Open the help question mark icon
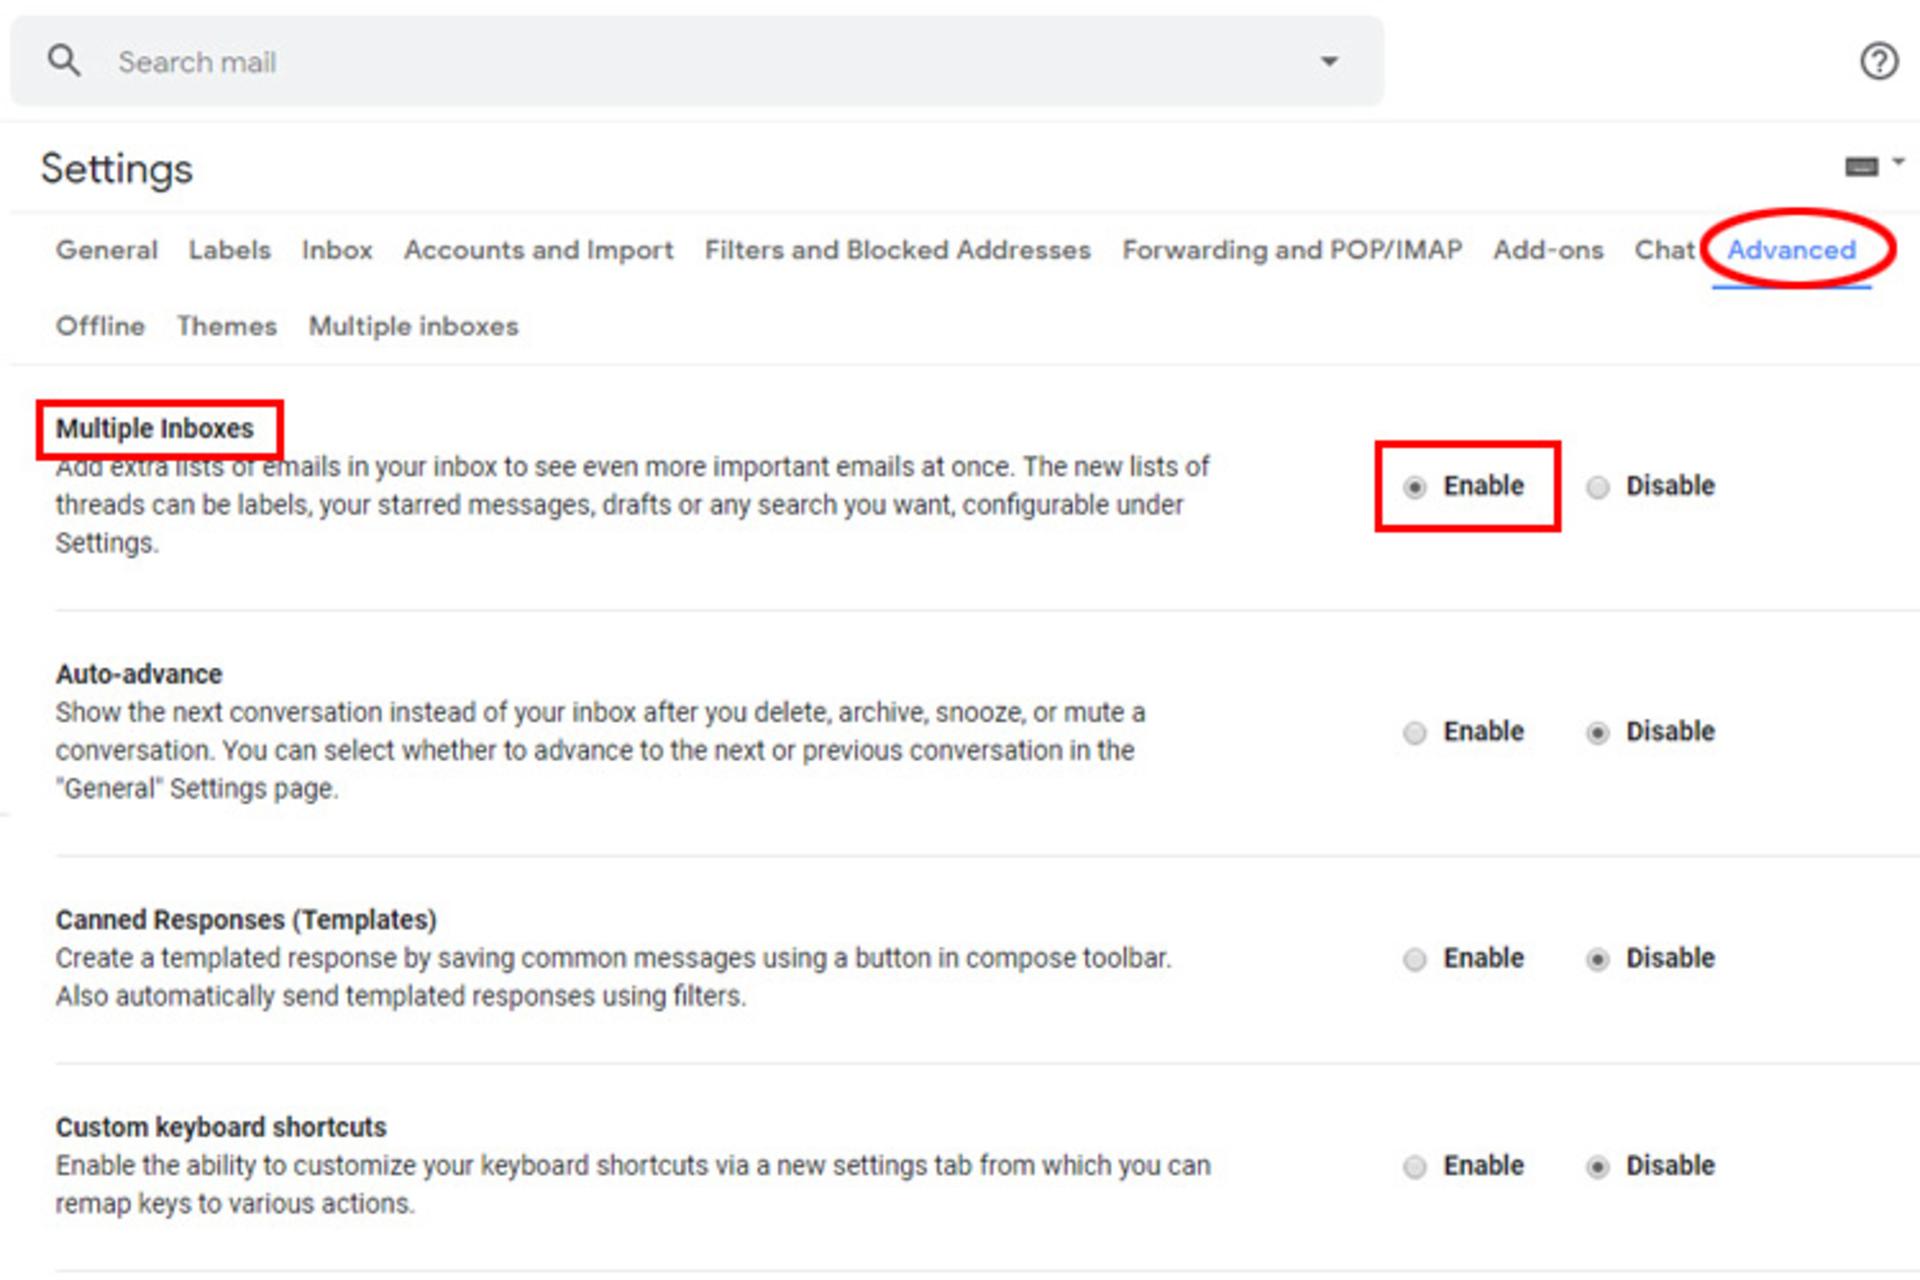Image resolution: width=1920 pixels, height=1280 pixels. [1879, 61]
